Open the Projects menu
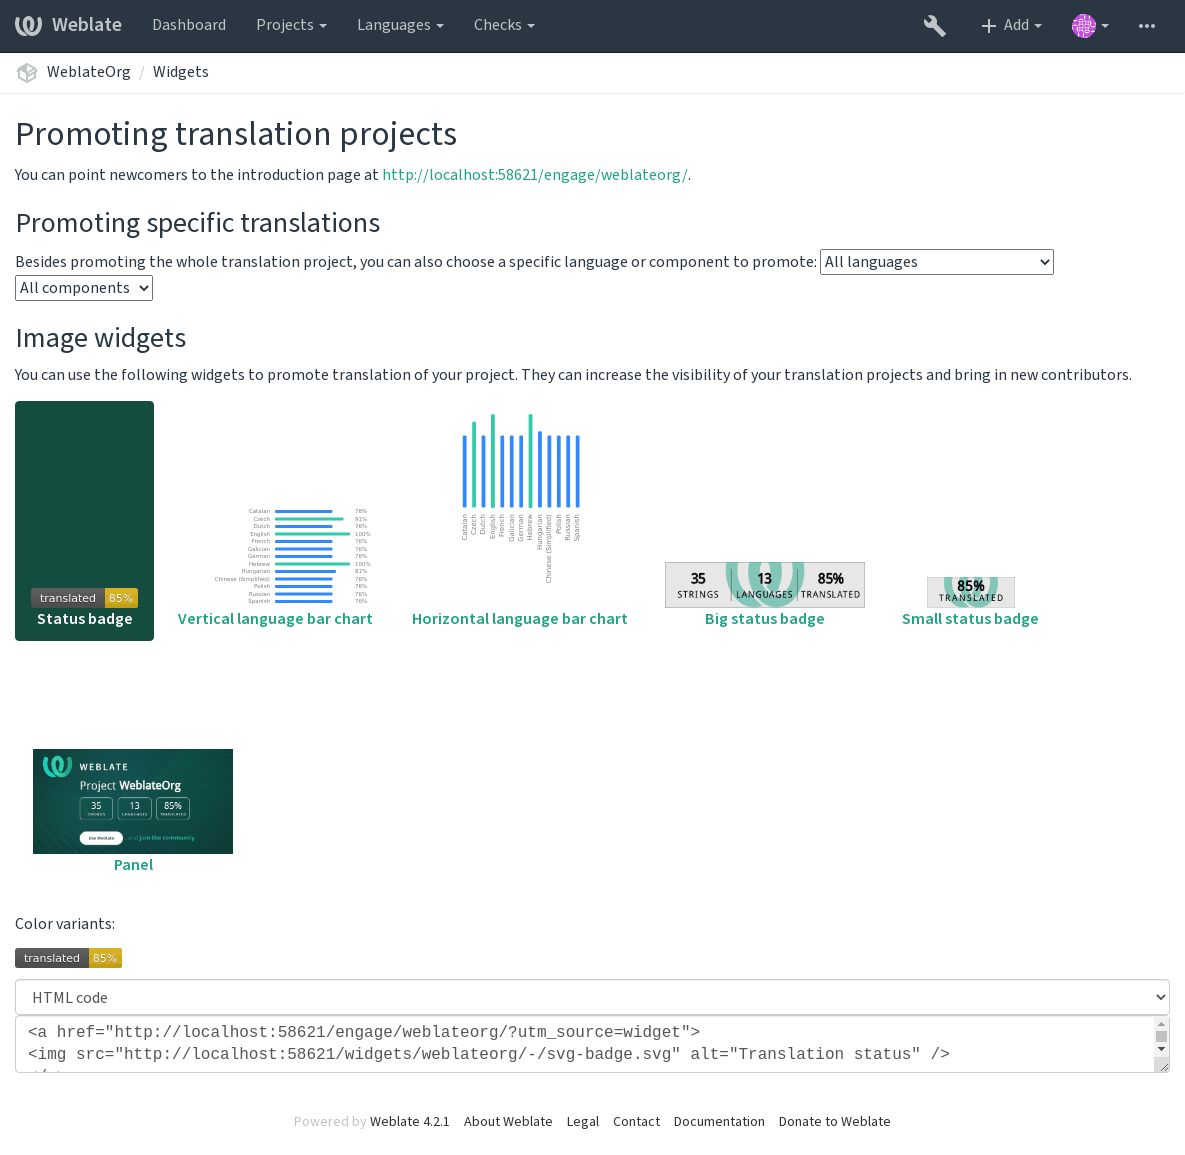This screenshot has width=1185, height=1155. pyautogui.click(x=291, y=25)
